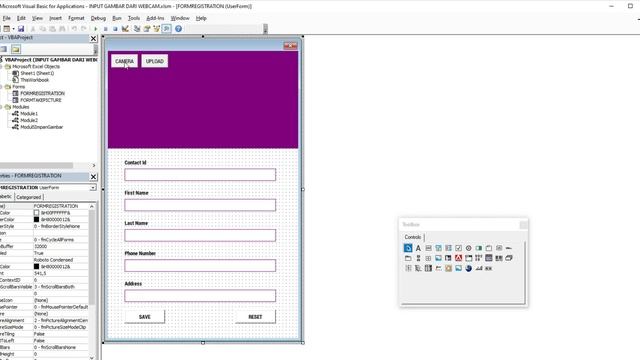Click the red close button on the UserForm

coord(290,46)
